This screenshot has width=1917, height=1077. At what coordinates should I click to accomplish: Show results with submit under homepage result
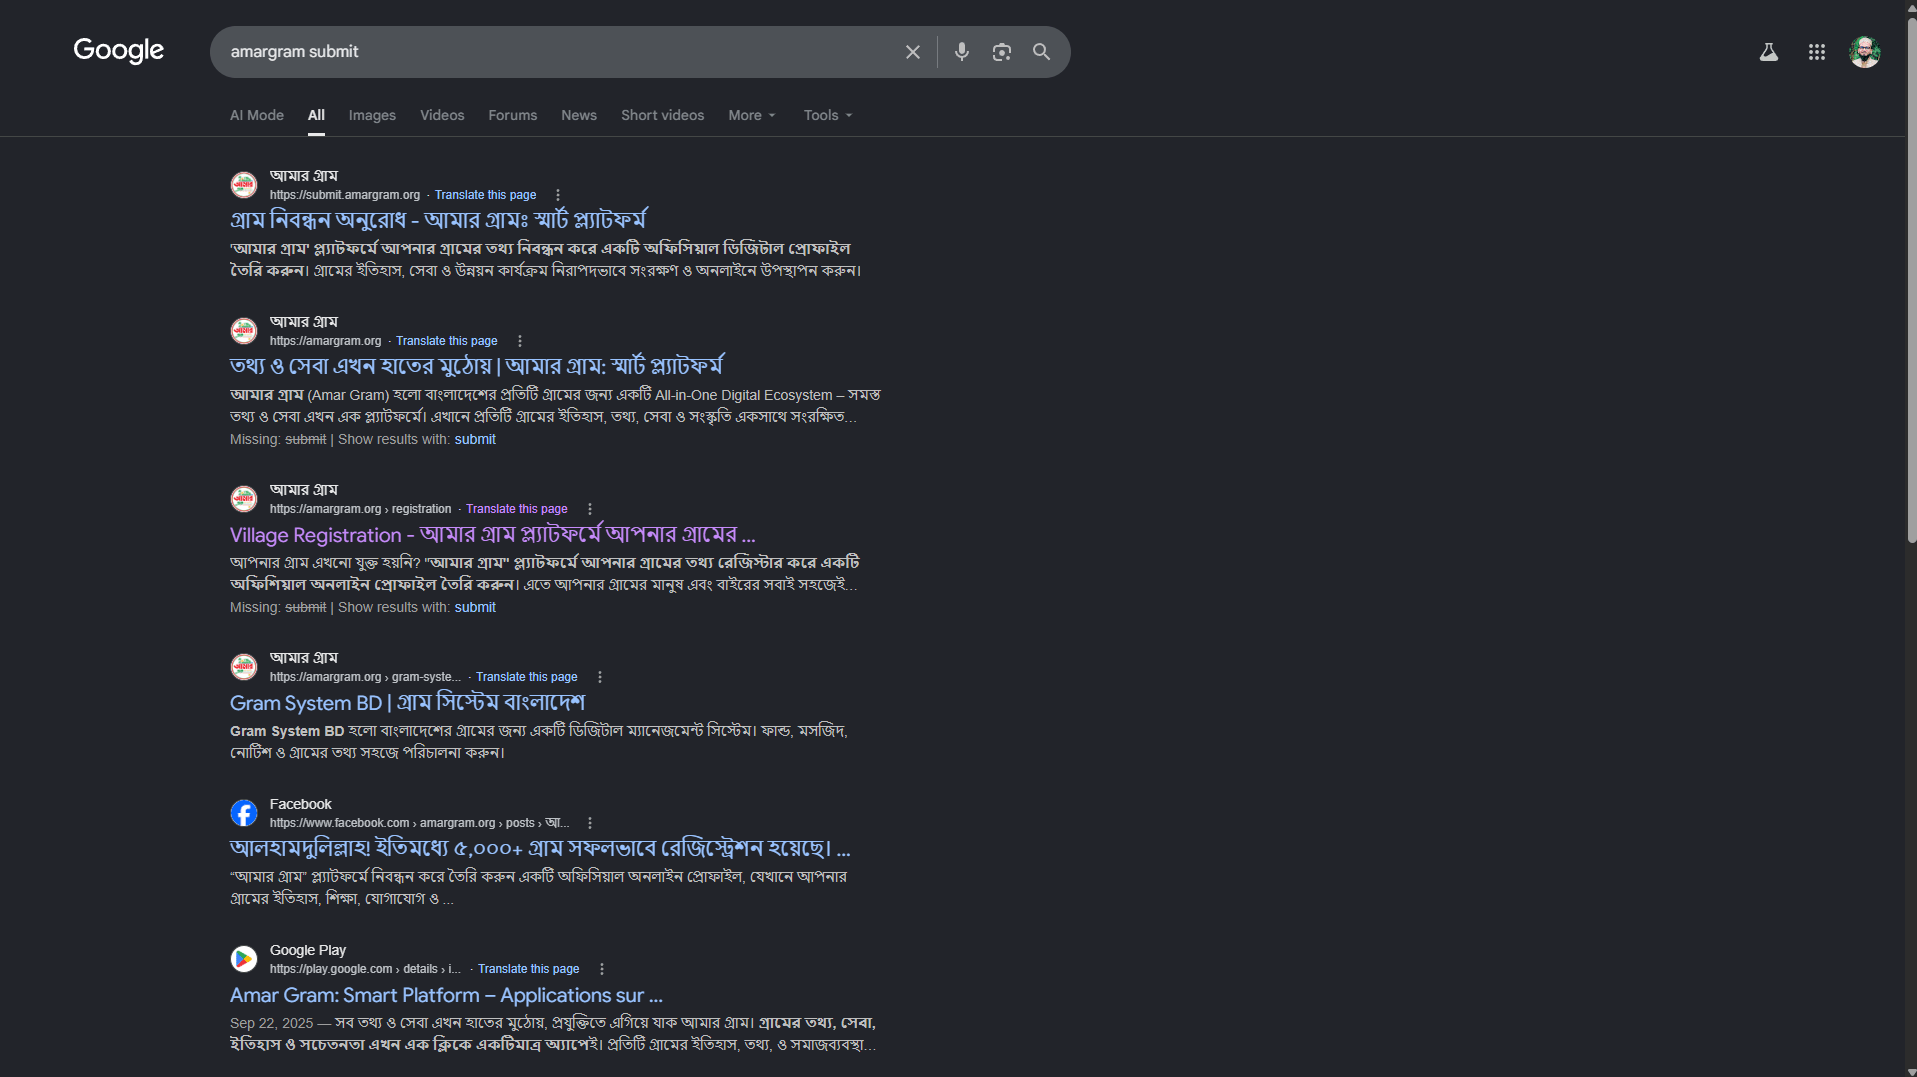pos(475,439)
